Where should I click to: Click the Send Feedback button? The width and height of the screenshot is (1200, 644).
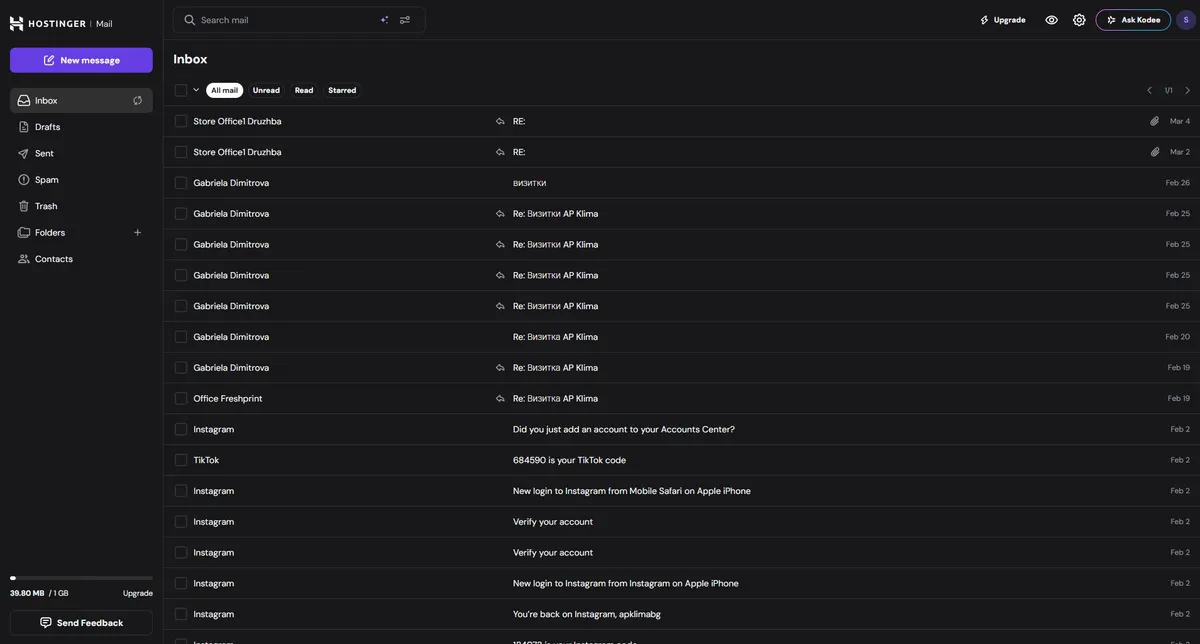point(81,623)
